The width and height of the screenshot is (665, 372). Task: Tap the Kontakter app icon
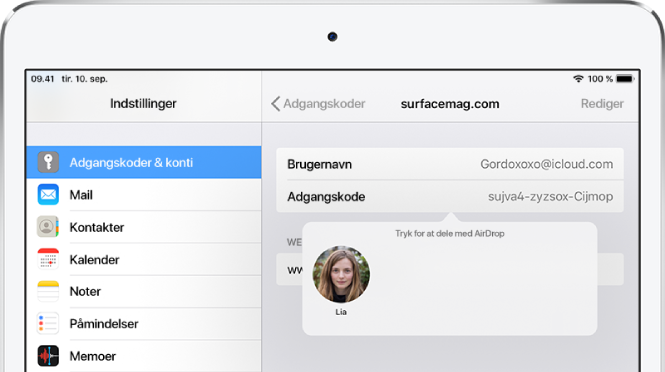(48, 227)
